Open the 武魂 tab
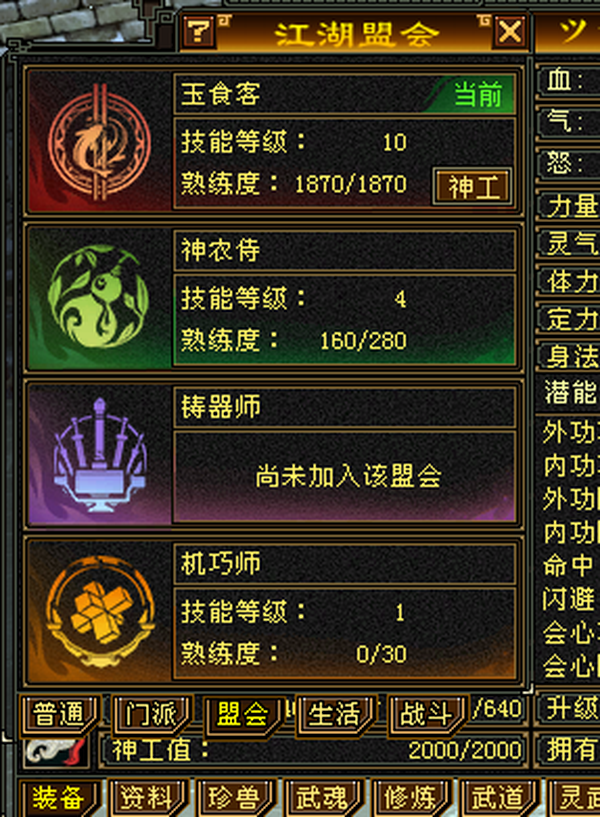Viewport: 600px width, 817px height. click(x=321, y=798)
